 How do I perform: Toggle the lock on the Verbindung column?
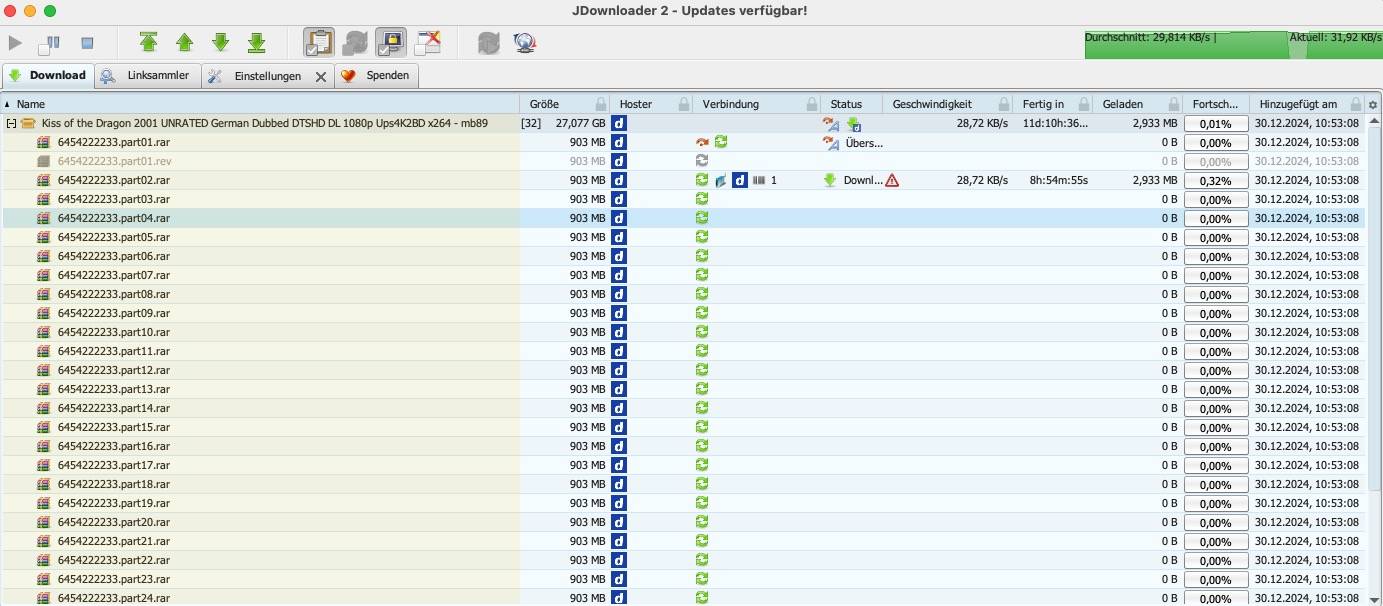pyautogui.click(x=812, y=104)
